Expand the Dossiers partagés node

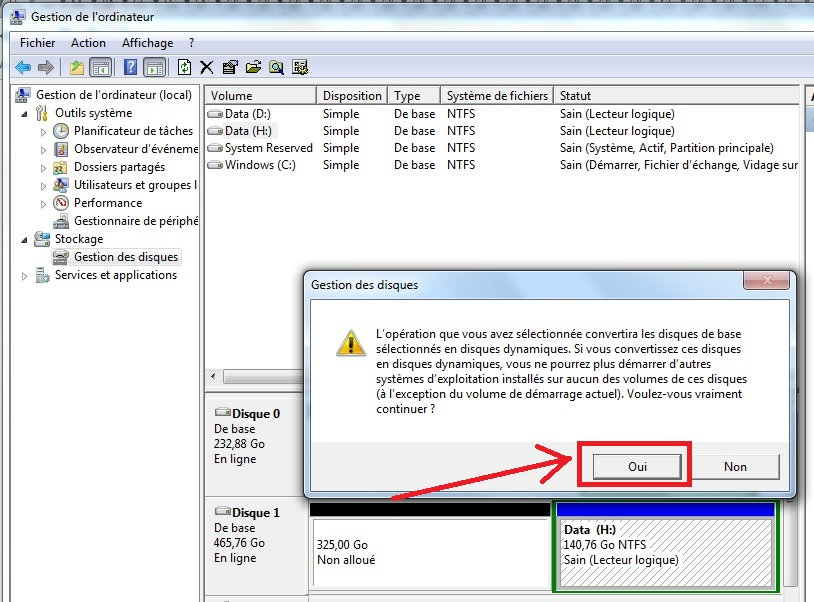[43, 168]
